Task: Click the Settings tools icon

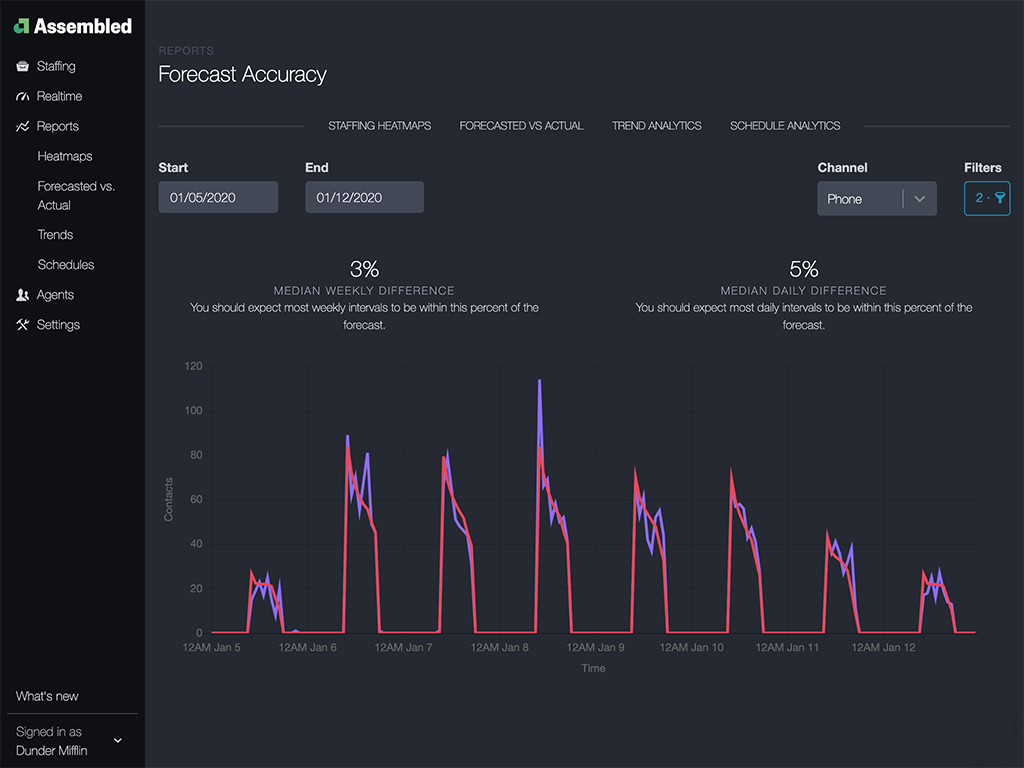Action: point(22,325)
